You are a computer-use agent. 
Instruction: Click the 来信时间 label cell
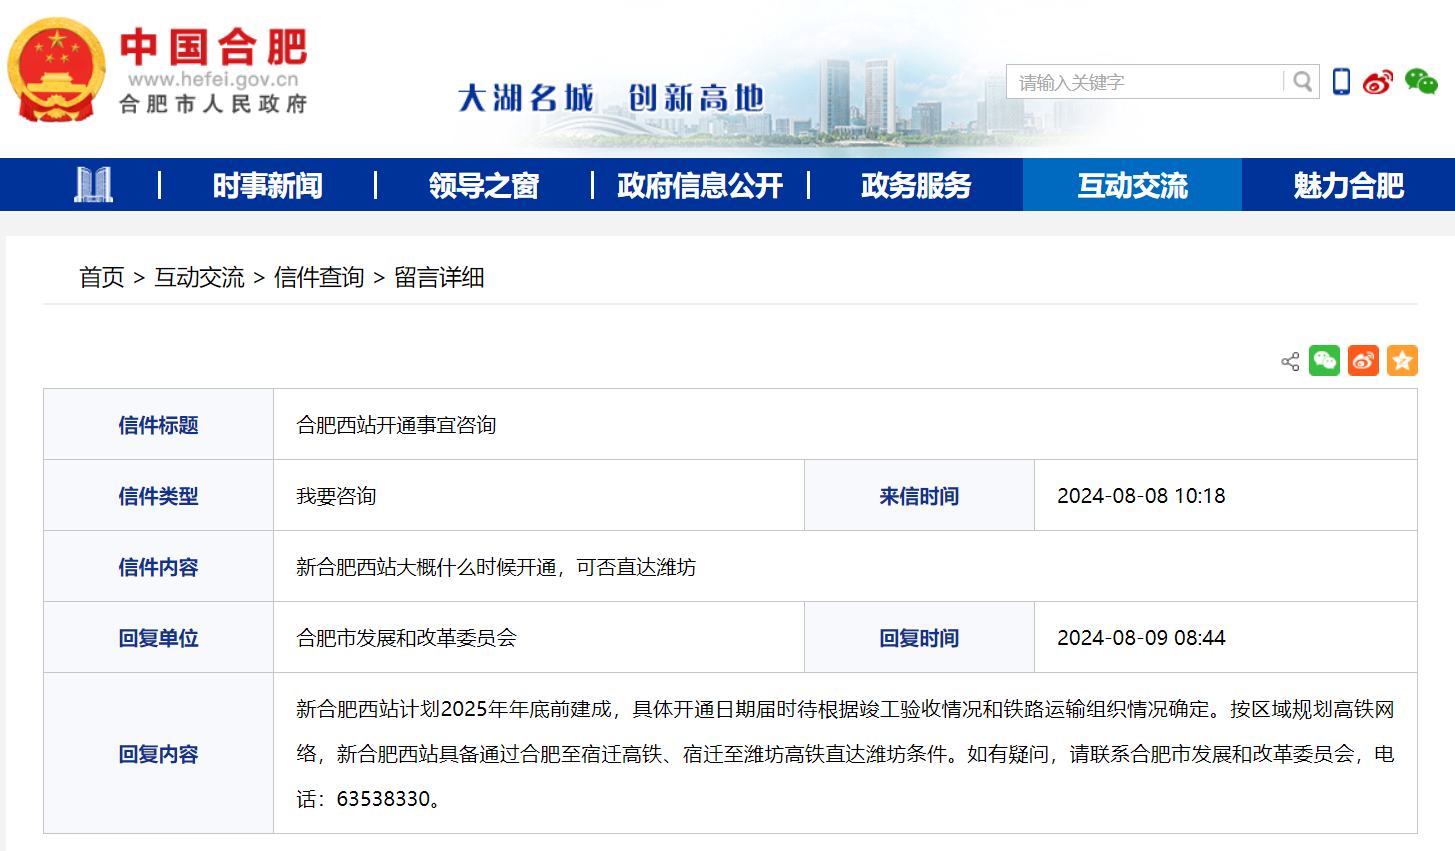pos(919,496)
